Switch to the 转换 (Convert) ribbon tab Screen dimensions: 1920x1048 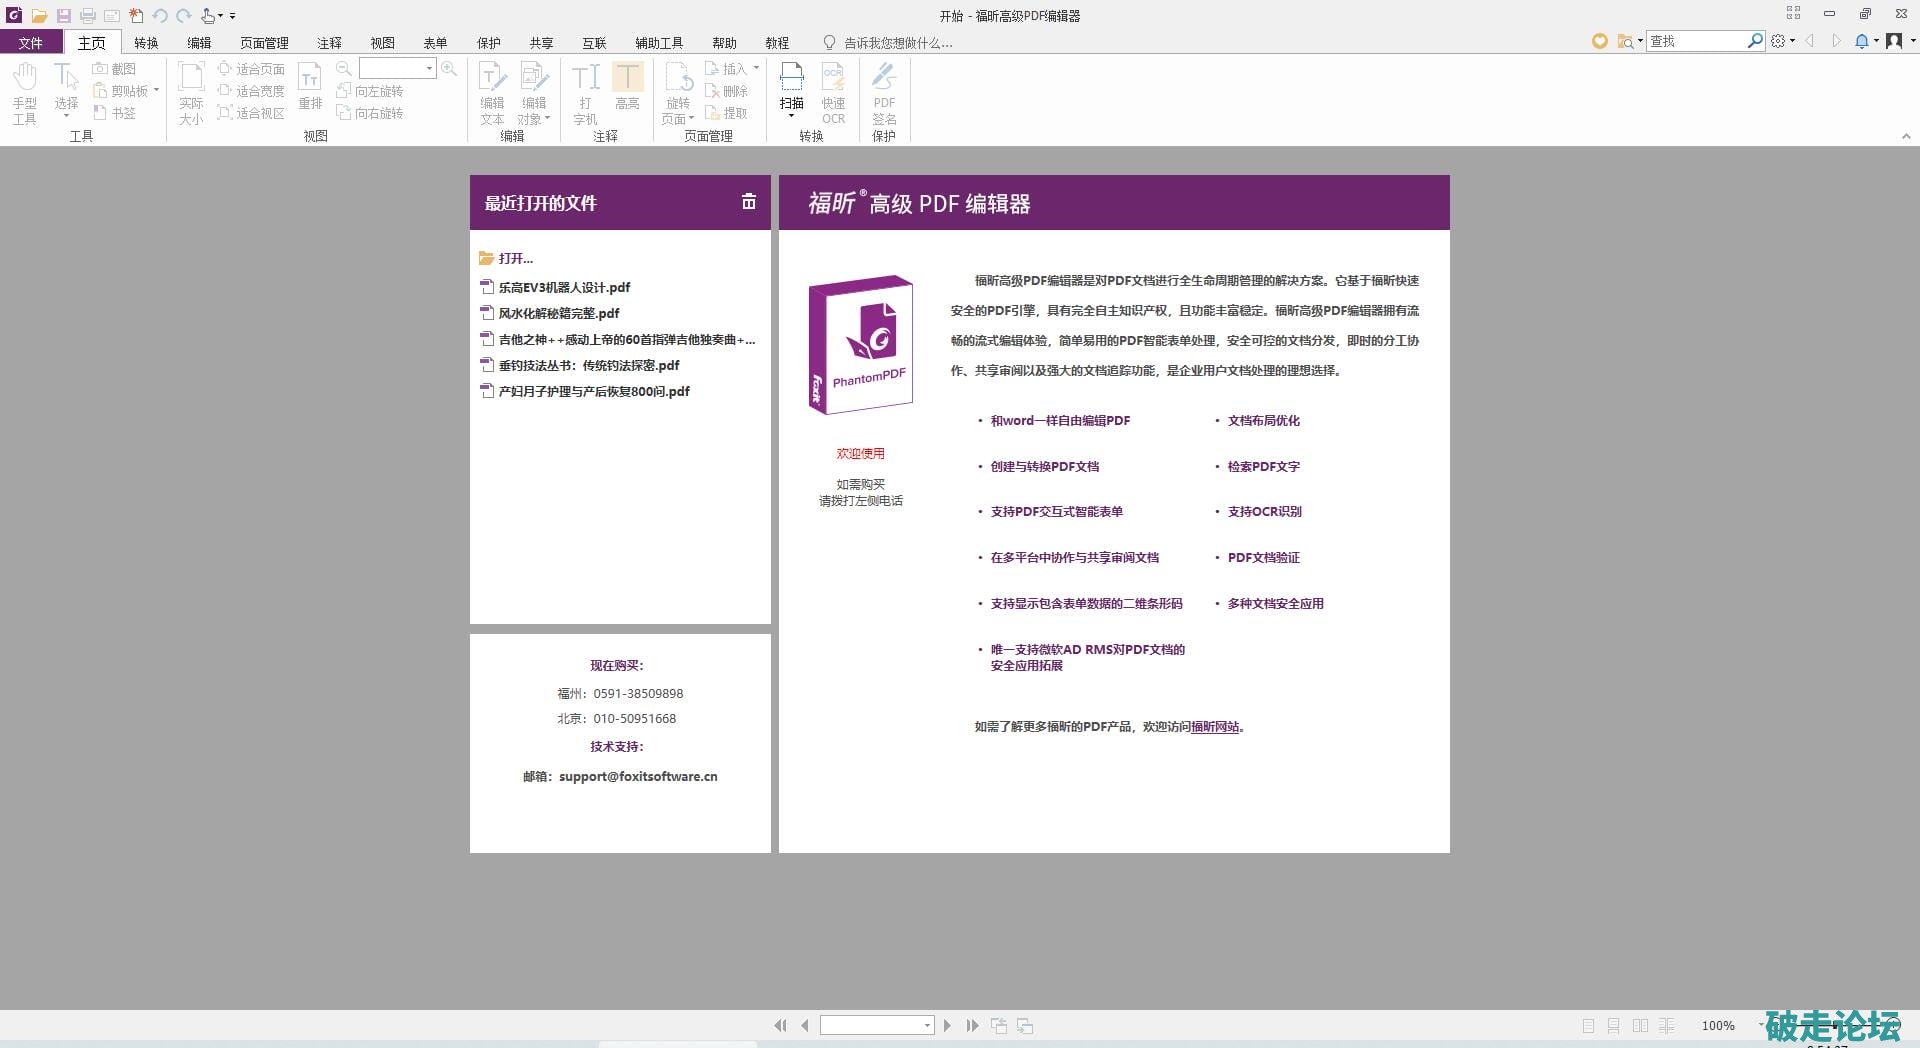click(x=146, y=43)
